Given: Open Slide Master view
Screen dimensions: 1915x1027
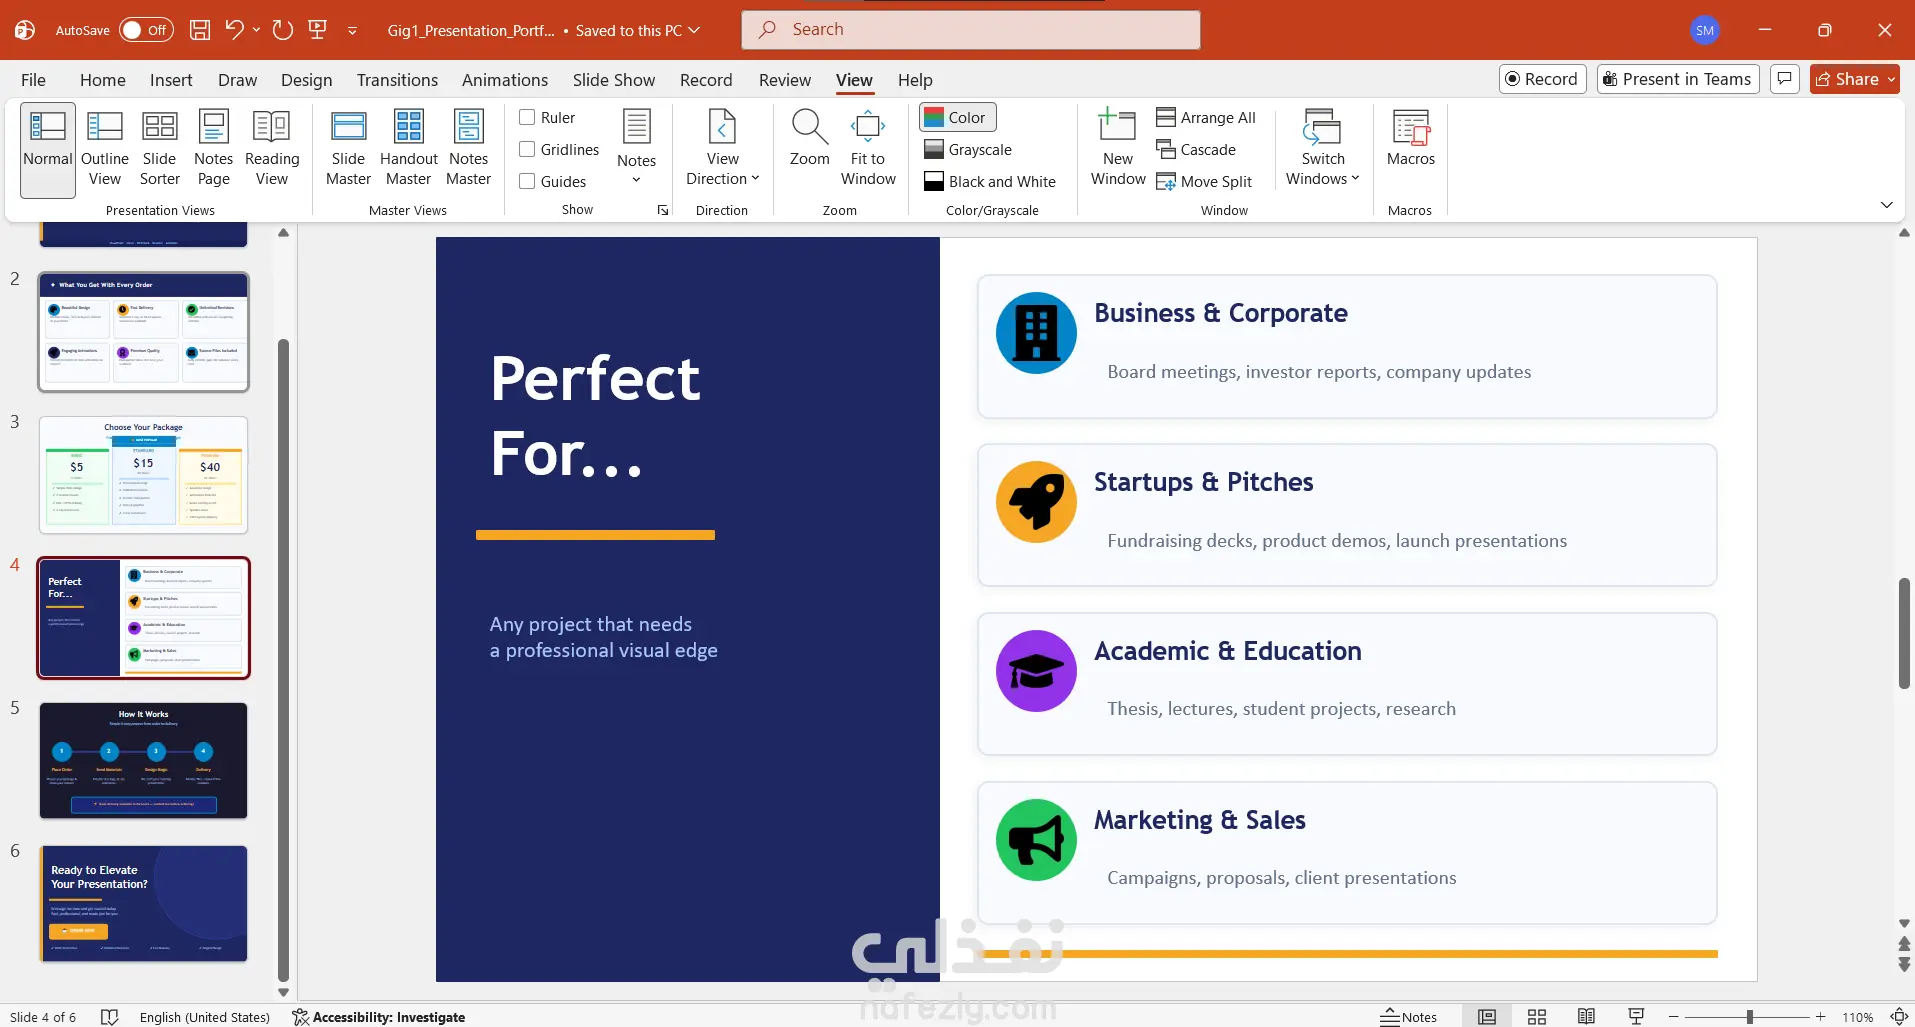Looking at the screenshot, I should click(x=348, y=150).
